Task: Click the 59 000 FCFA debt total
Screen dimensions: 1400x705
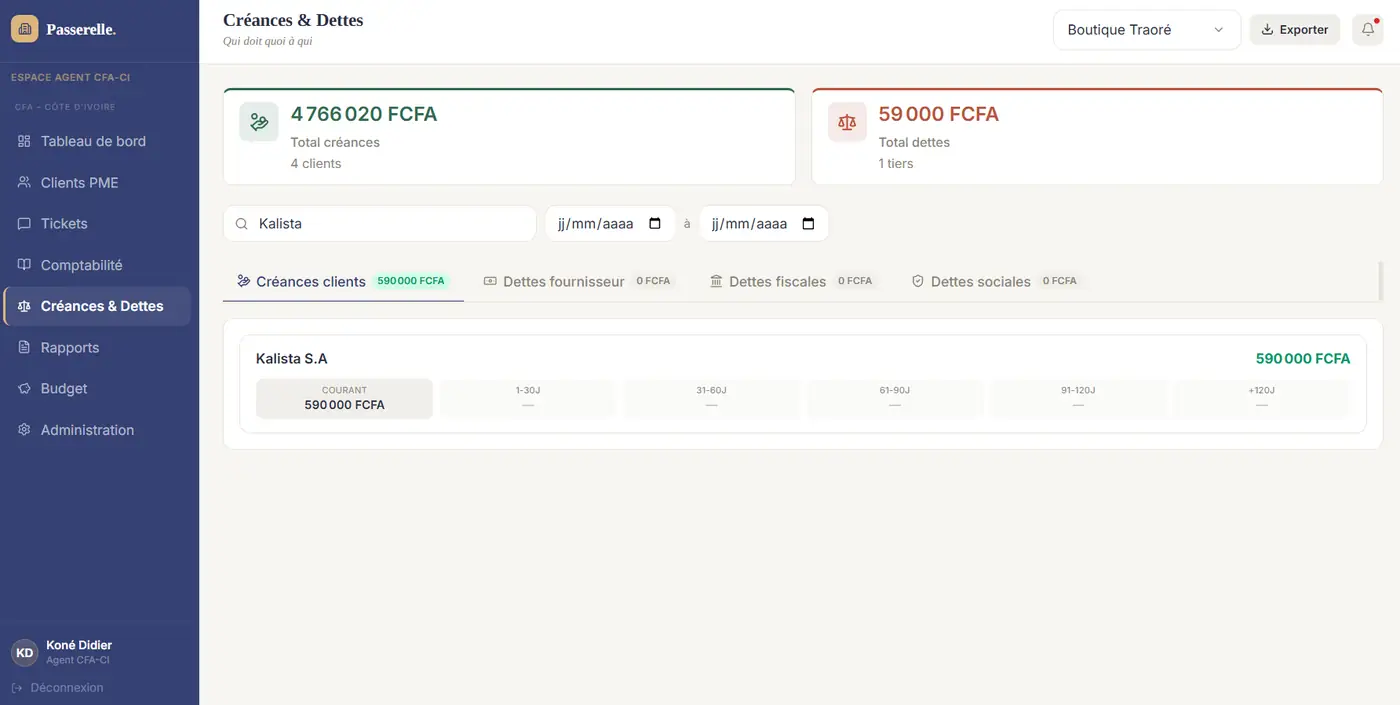Action: (939, 114)
